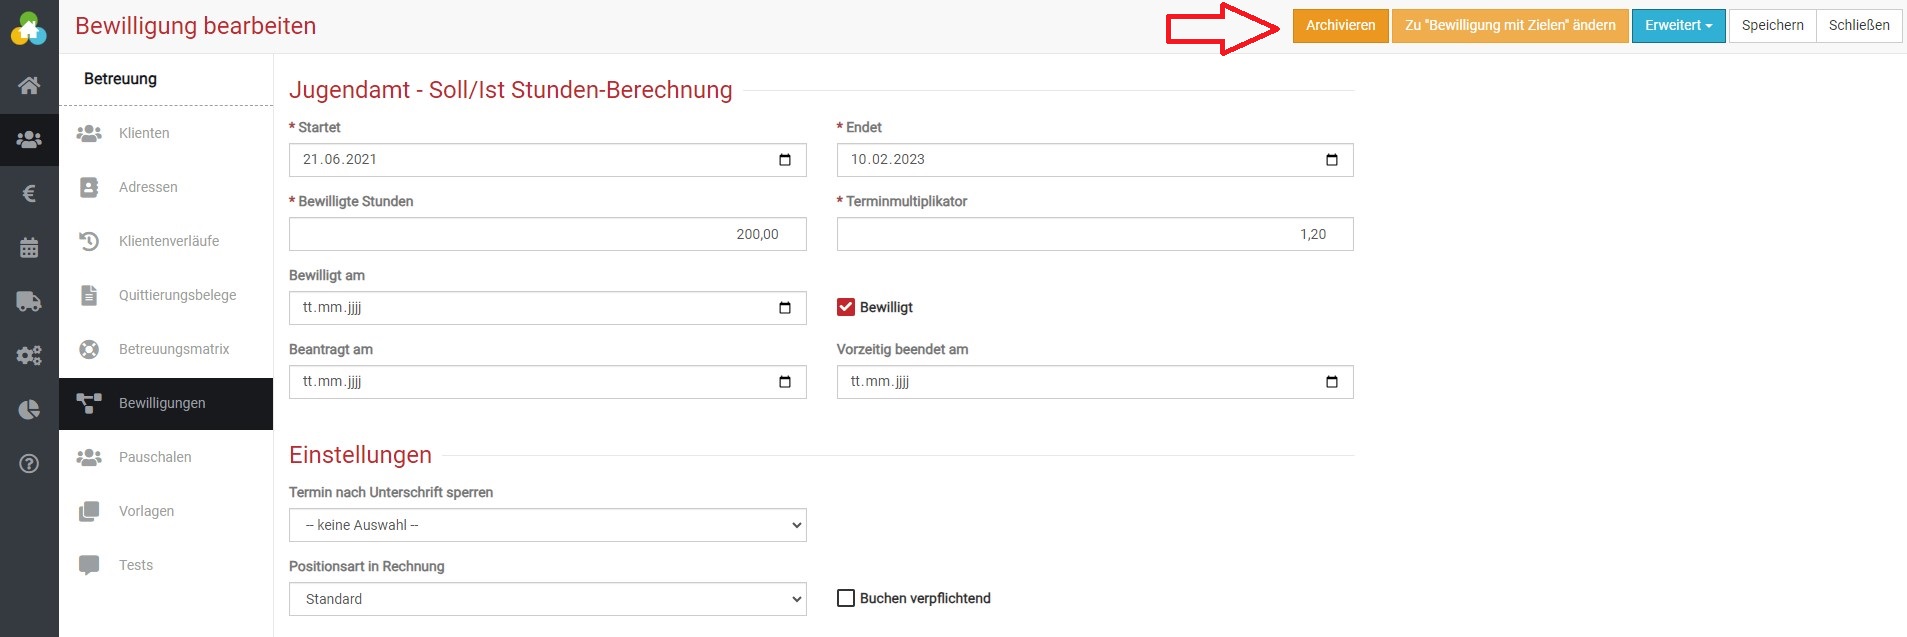The width and height of the screenshot is (1907, 637).
Task: Select the group users icon in the dark sidebar
Action: coord(29,139)
